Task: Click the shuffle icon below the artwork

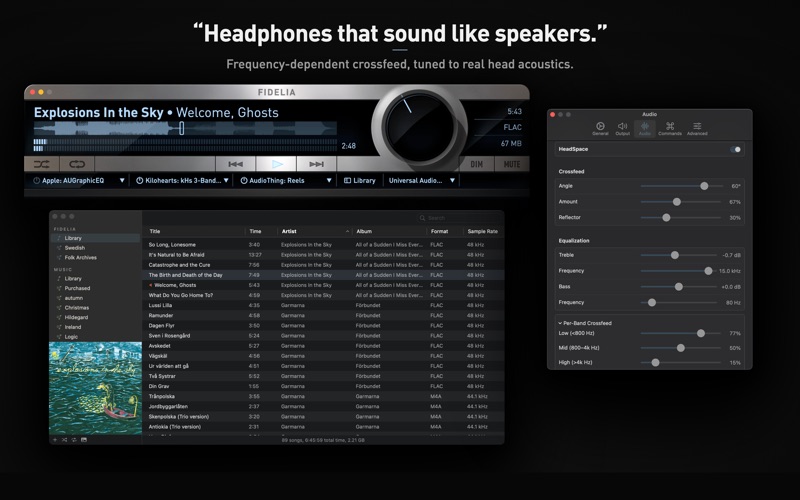Action: [x=64, y=440]
